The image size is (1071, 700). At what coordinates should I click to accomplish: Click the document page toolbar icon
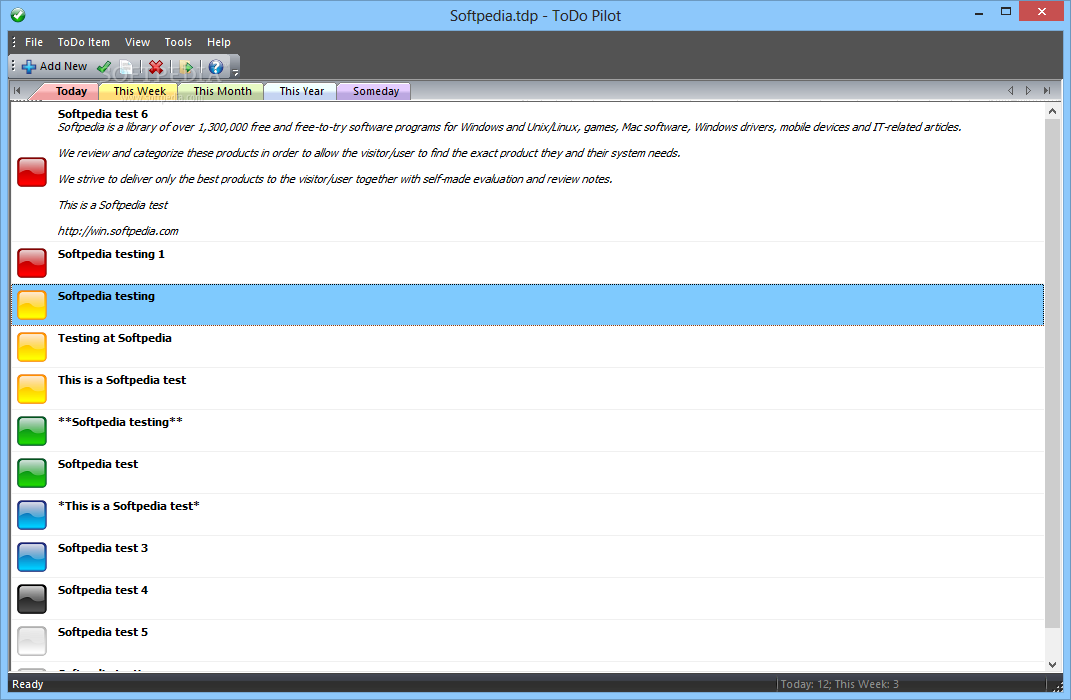coord(126,66)
